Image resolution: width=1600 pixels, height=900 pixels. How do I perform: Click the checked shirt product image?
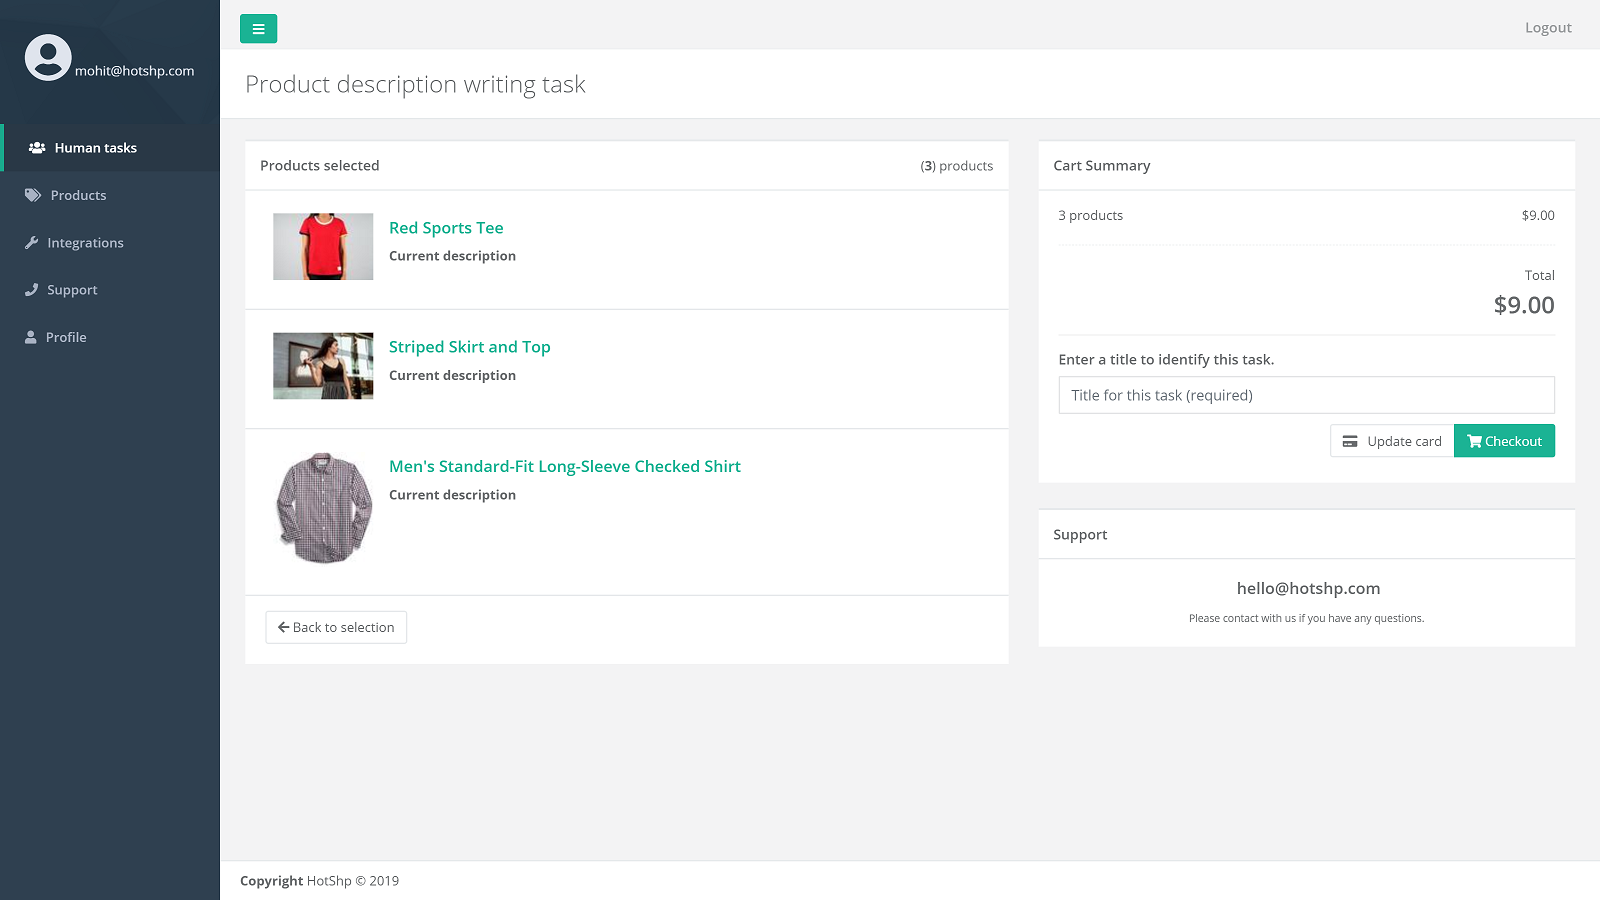coord(323,508)
